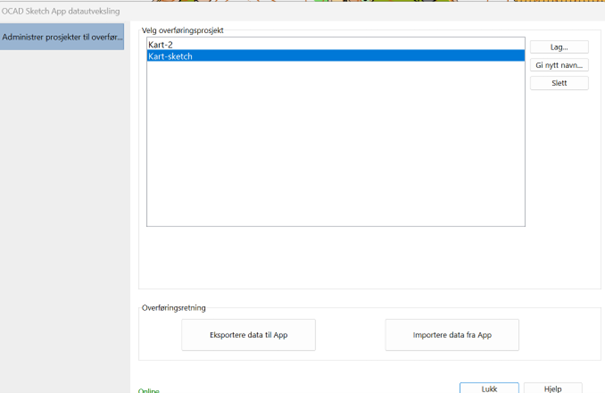Viewport: 605px width, 393px height.
Task: Select the Kart-sketch project row
Action: click(336, 56)
